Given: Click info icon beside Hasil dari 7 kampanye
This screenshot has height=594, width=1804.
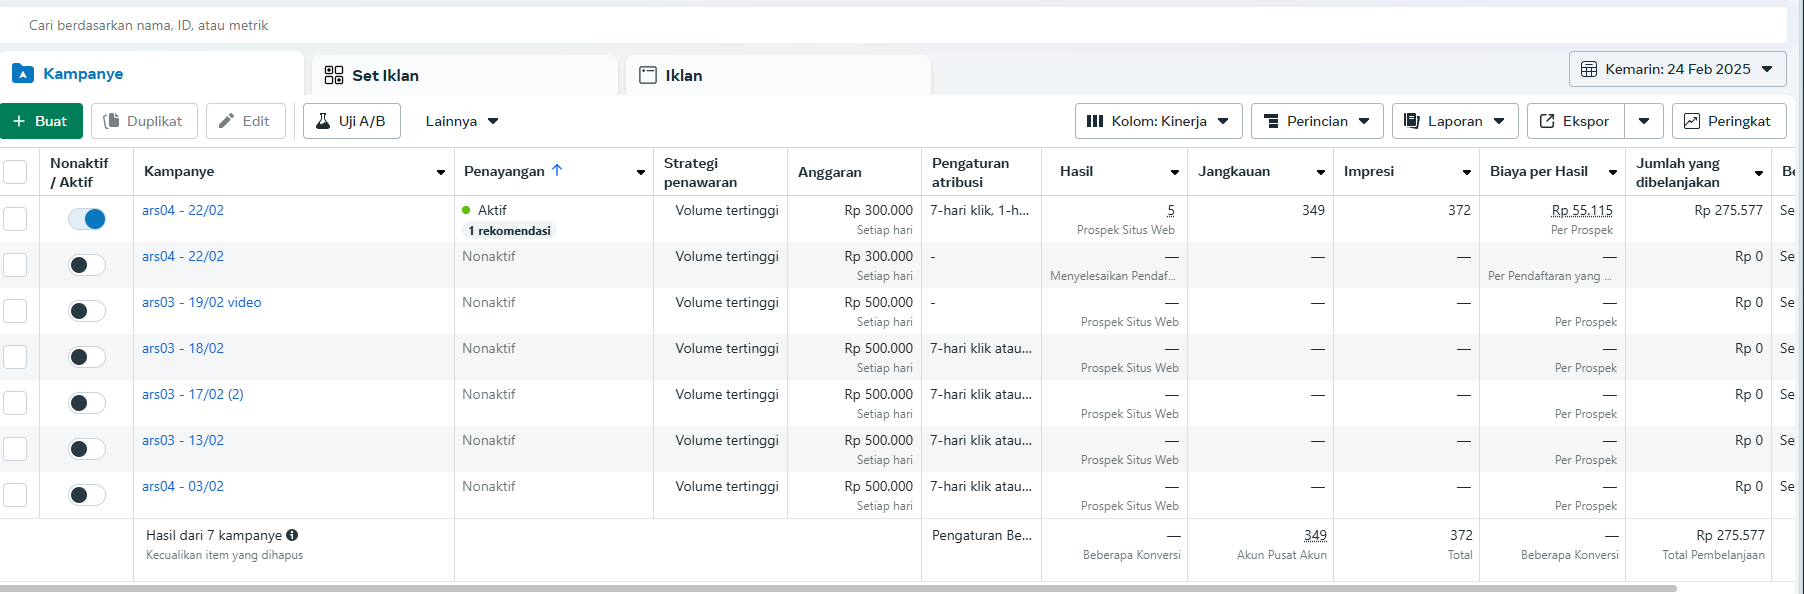Looking at the screenshot, I should coord(292,535).
